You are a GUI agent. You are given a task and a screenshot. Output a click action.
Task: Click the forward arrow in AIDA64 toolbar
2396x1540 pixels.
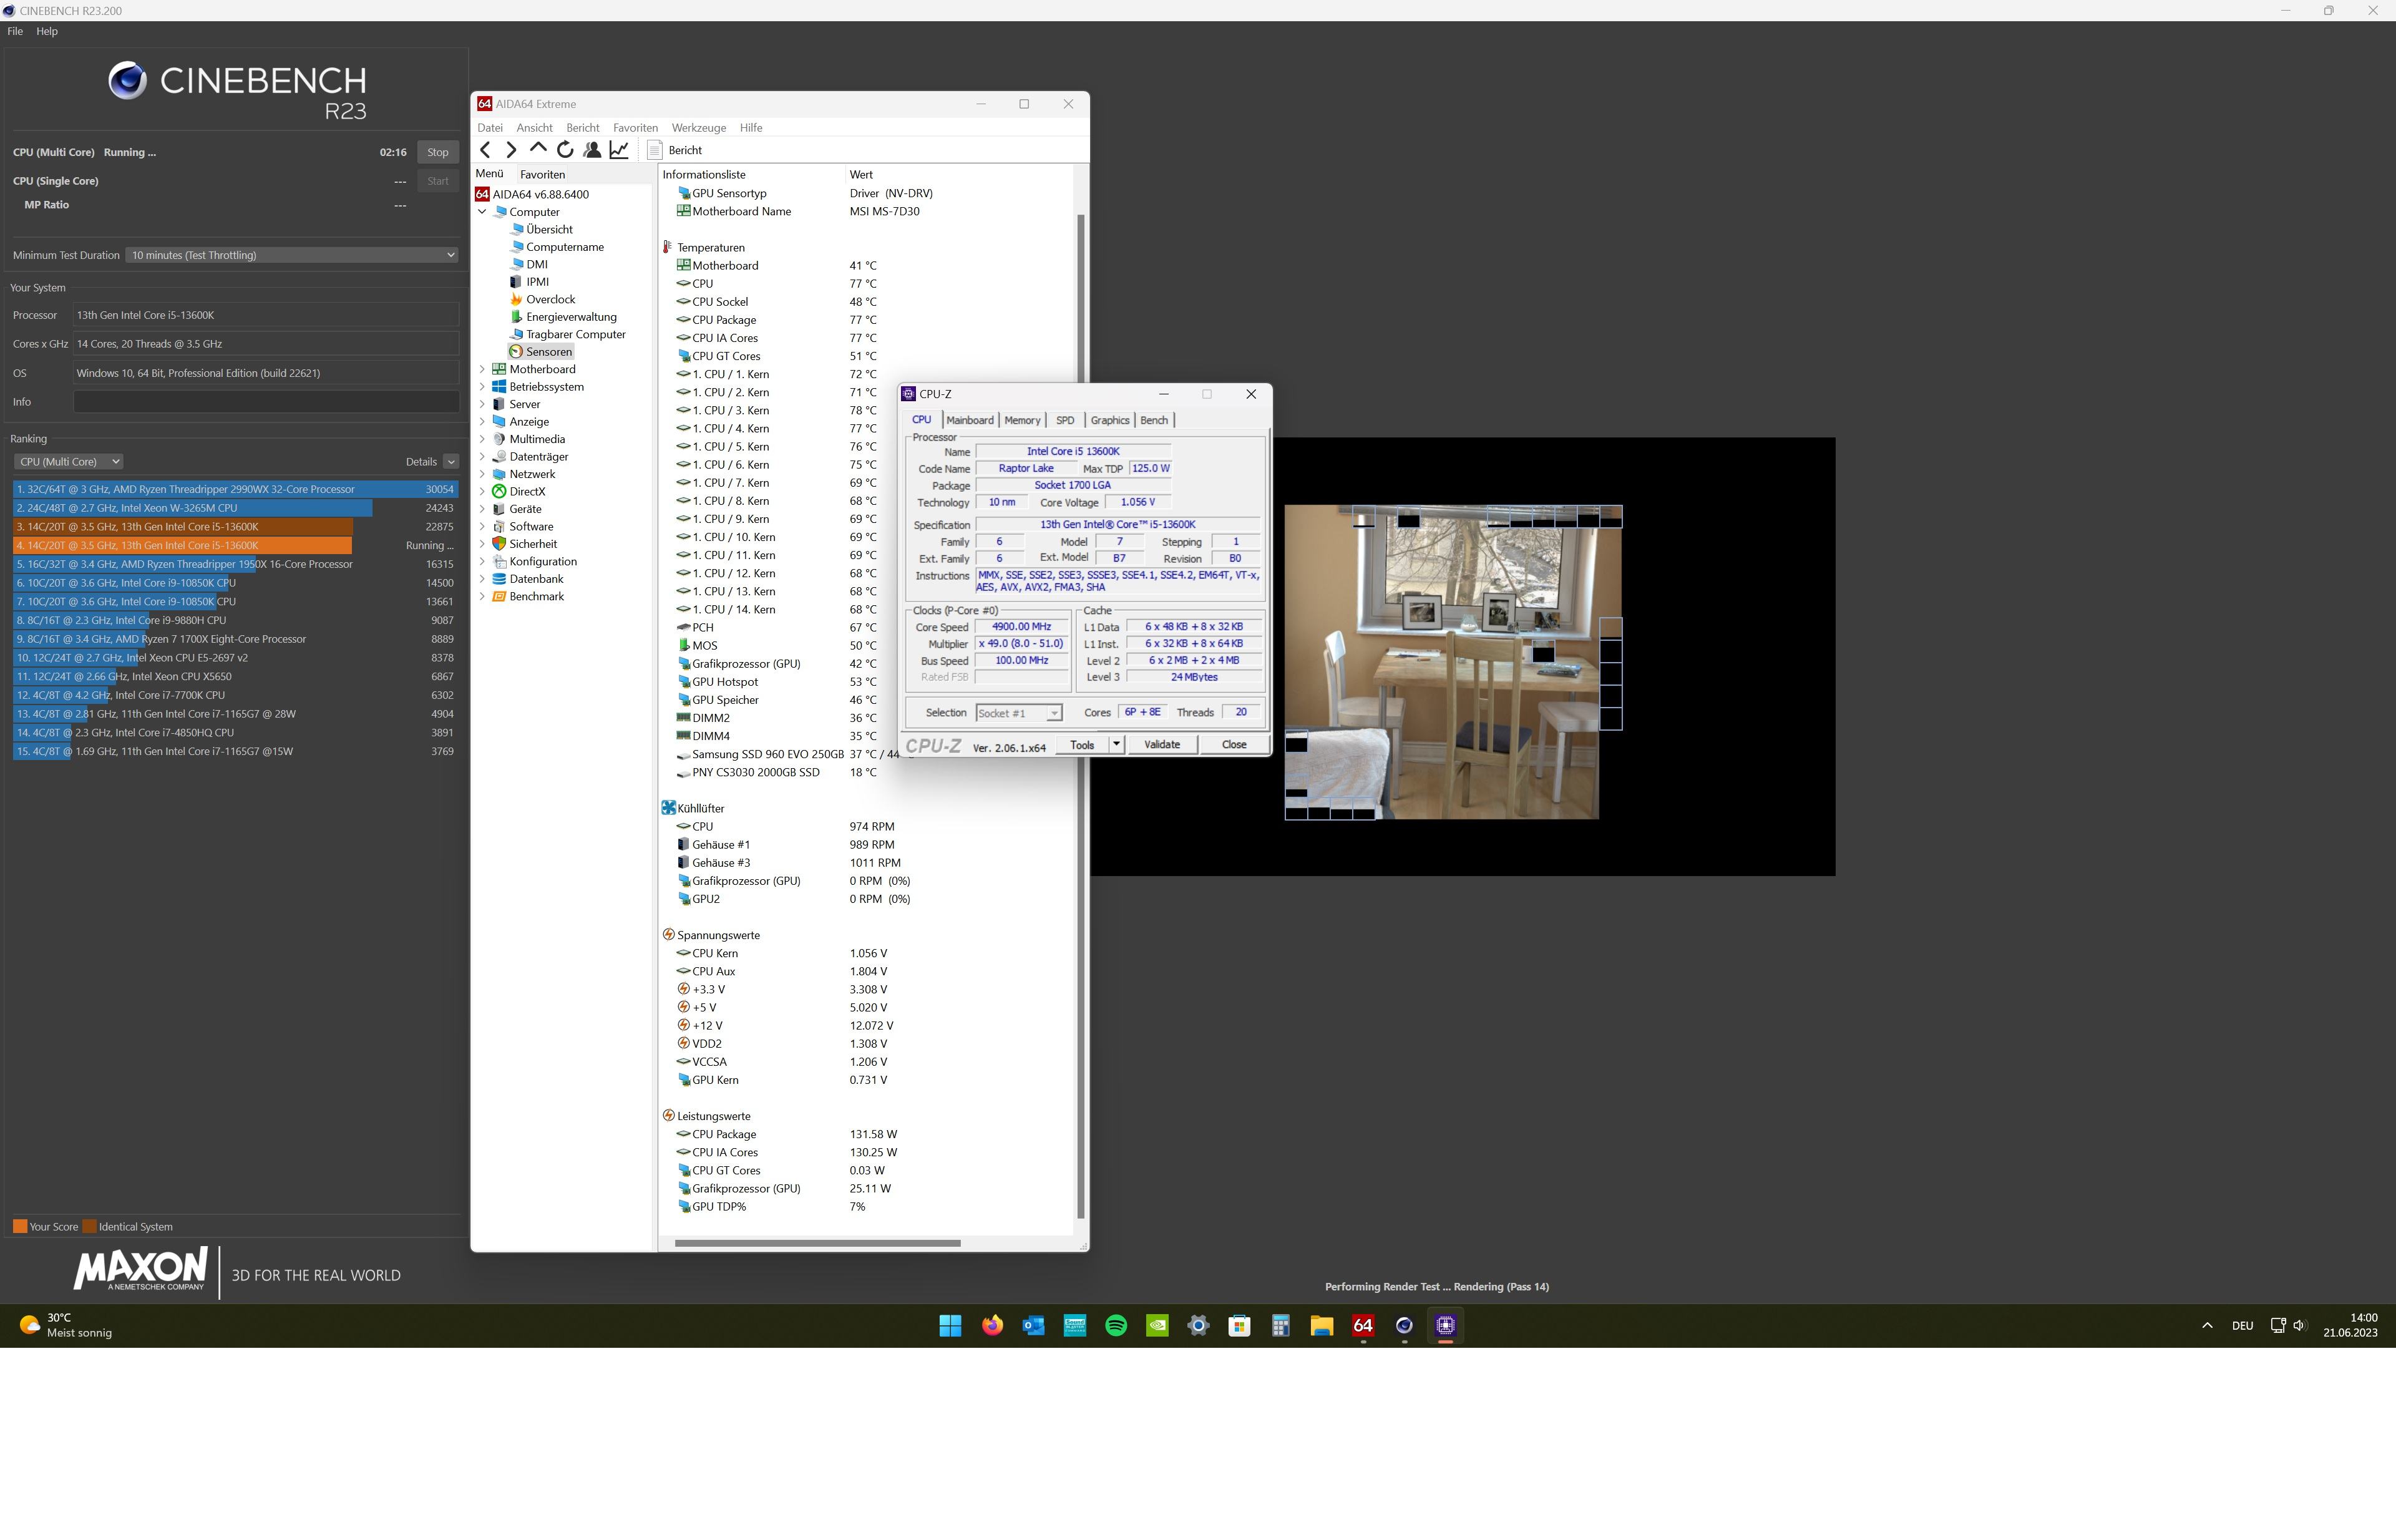point(511,150)
